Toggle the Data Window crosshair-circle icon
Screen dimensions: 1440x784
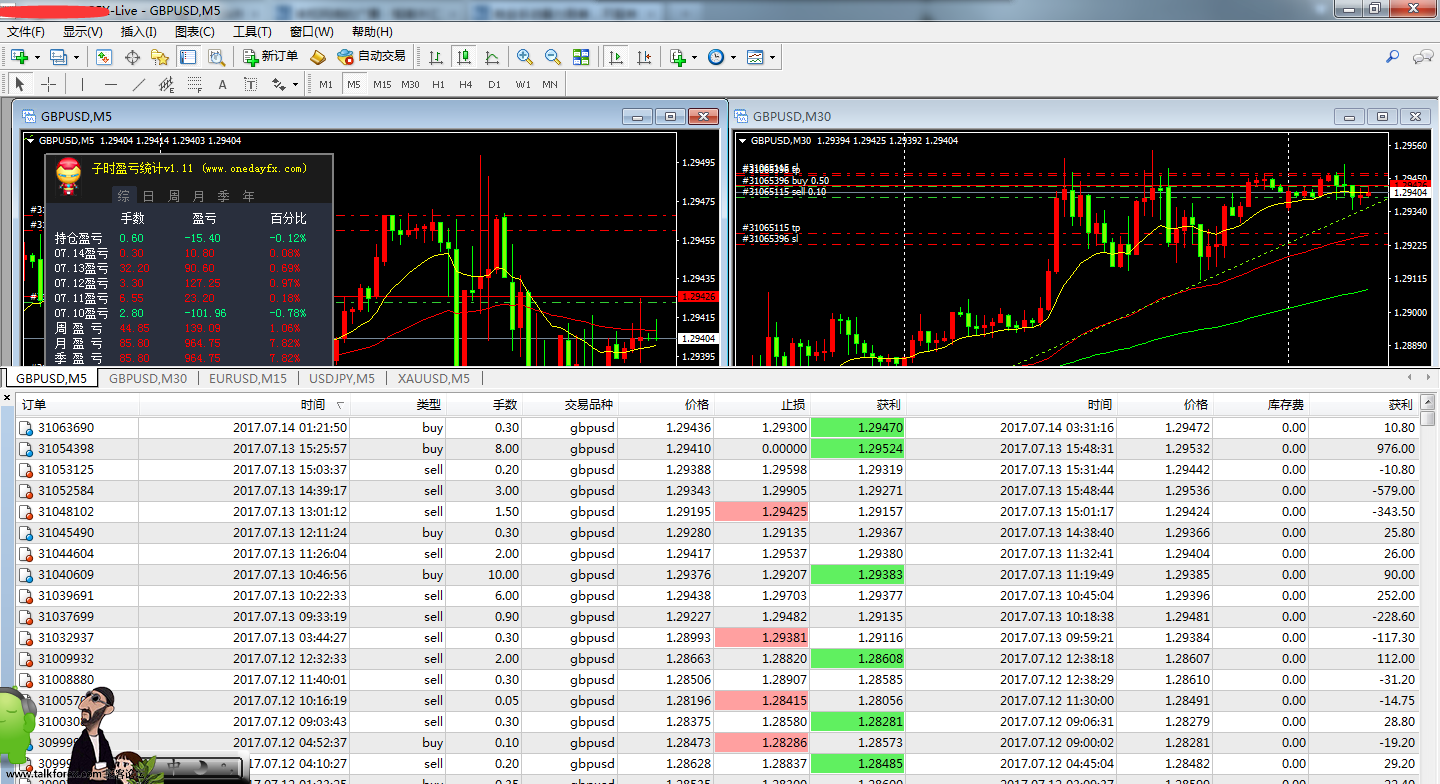(x=131, y=57)
